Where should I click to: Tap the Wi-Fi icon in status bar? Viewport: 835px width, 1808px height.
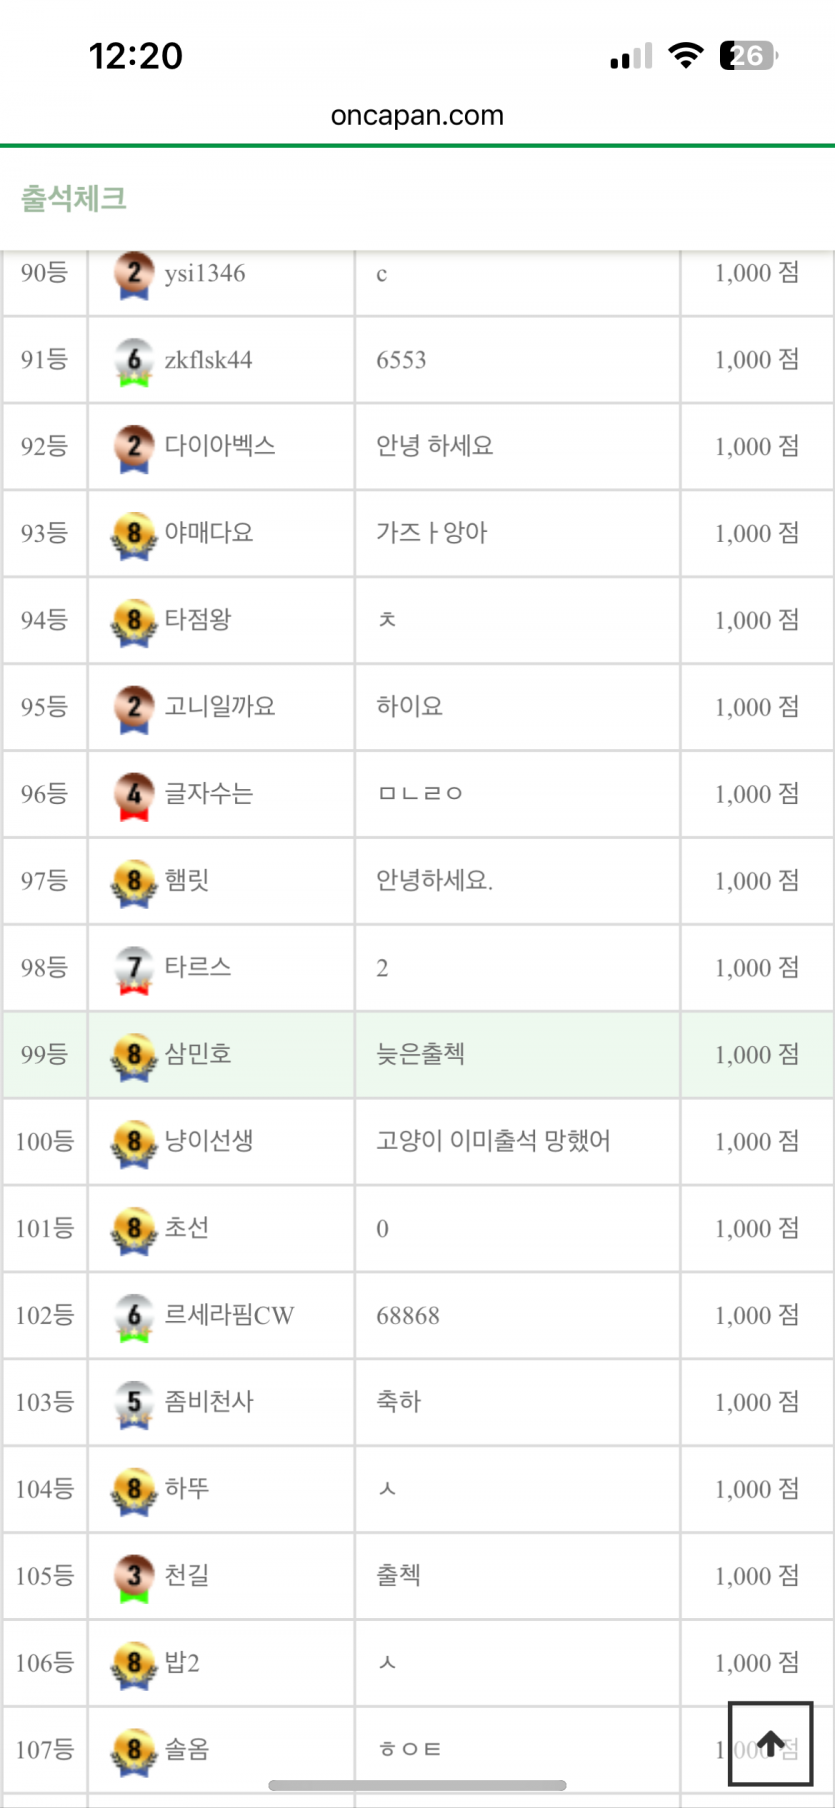coord(686,56)
